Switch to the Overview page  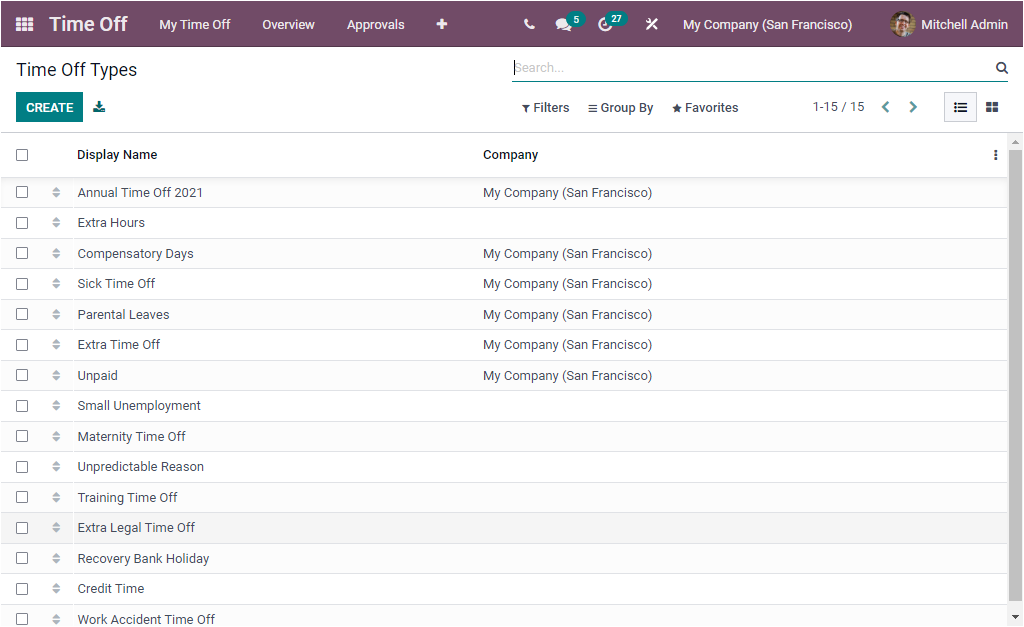click(x=288, y=24)
